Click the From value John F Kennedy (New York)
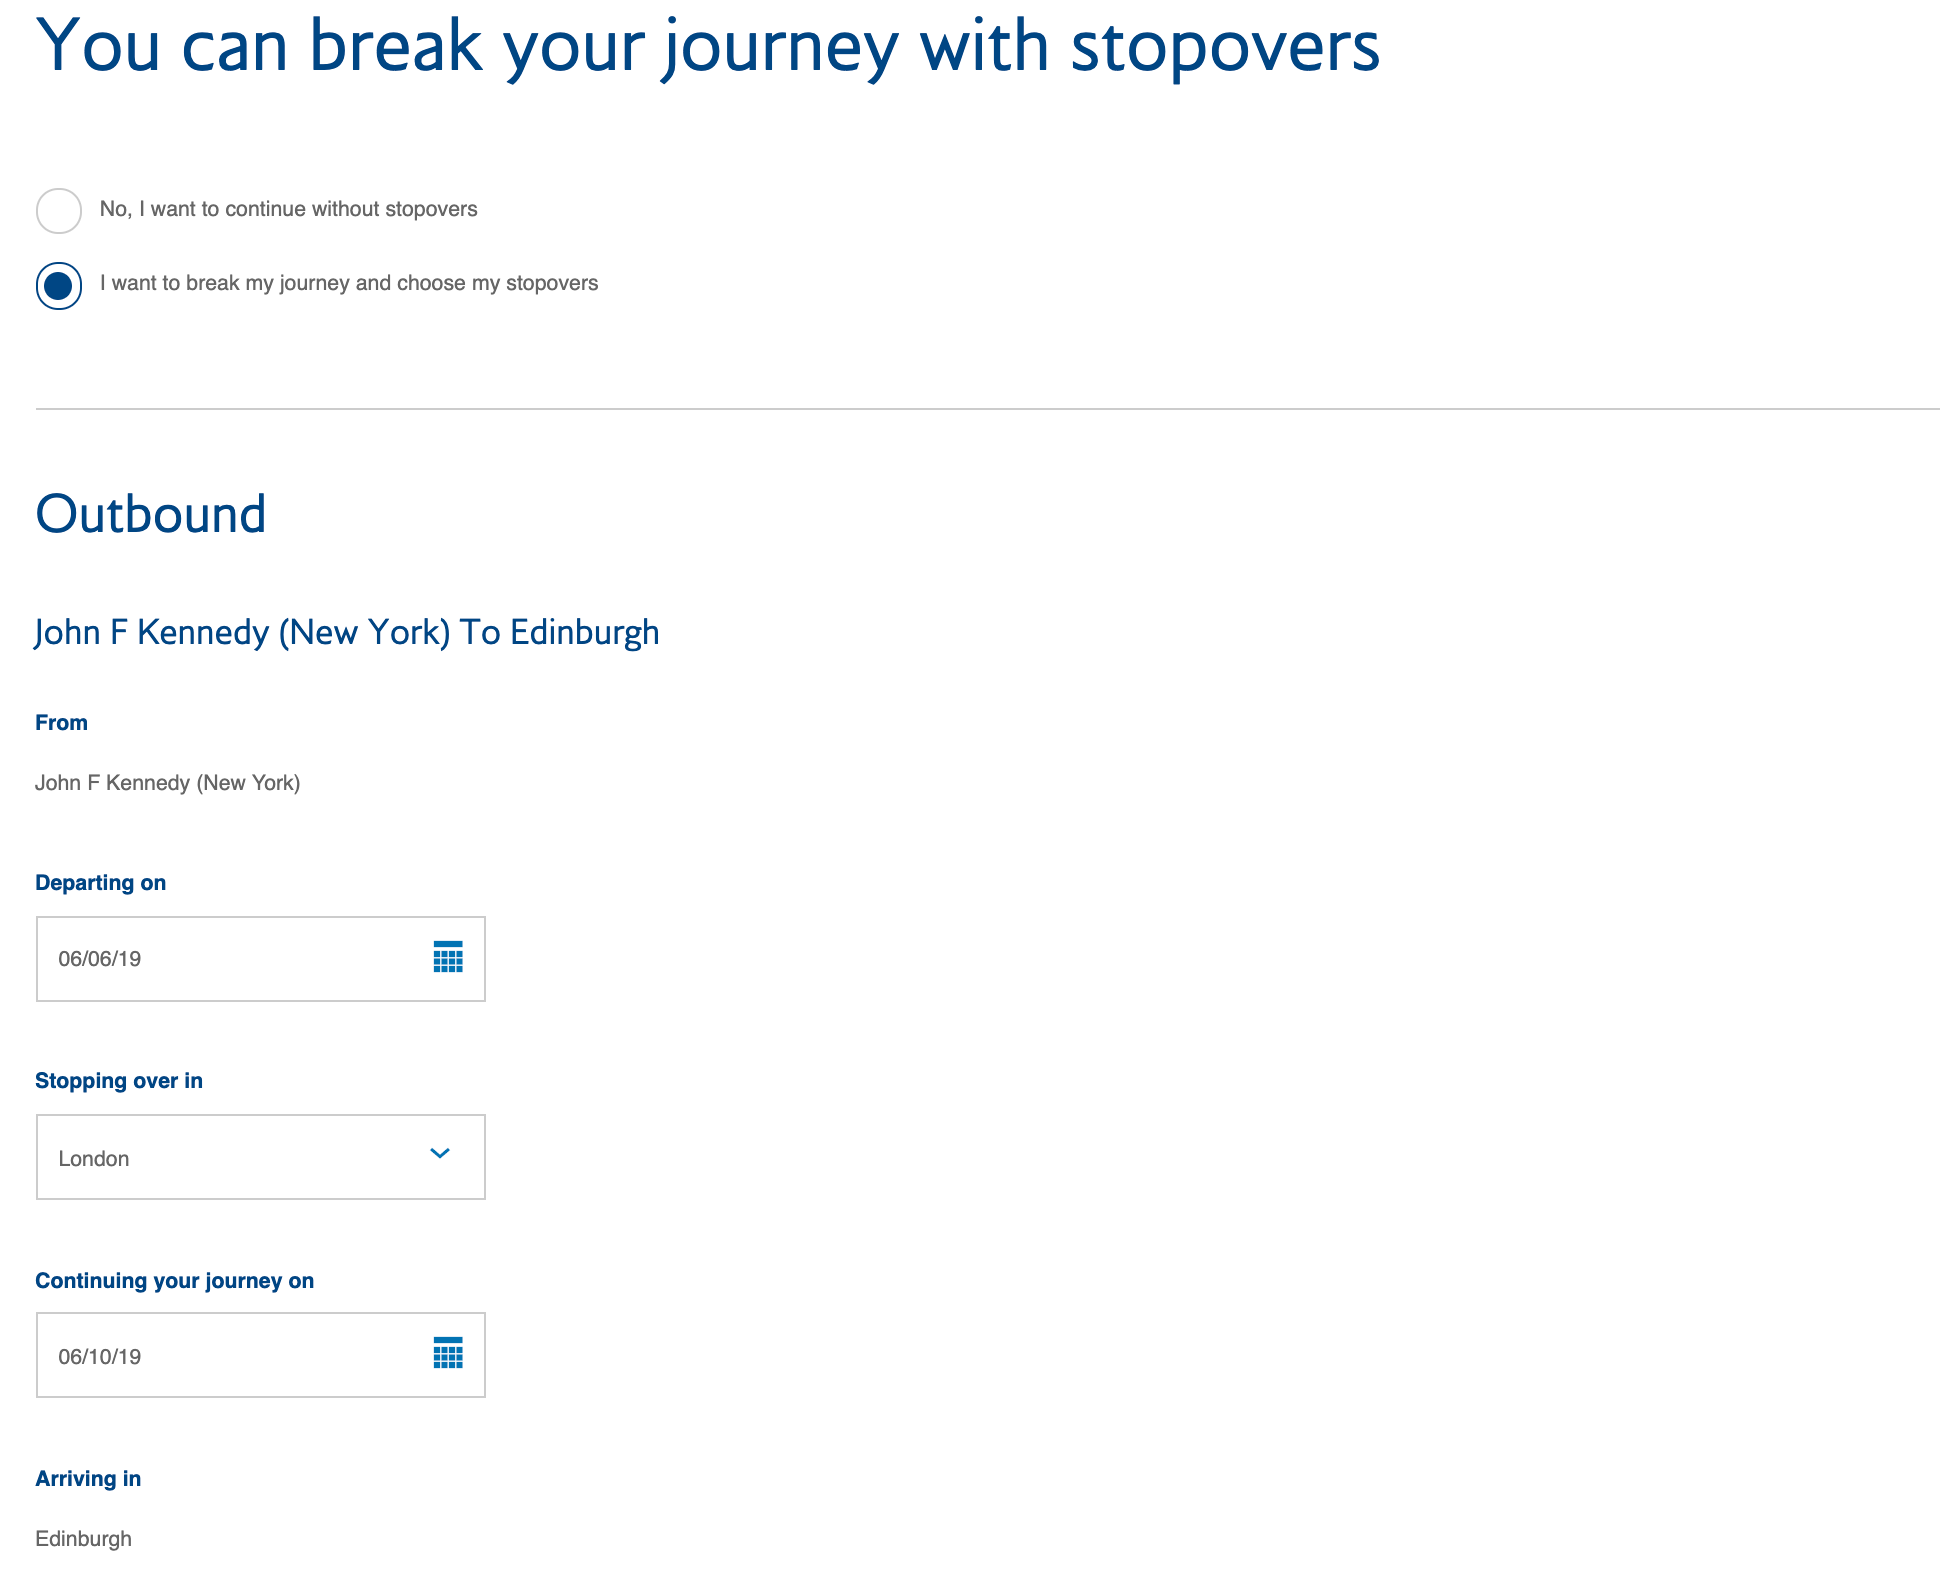Viewport: 1940px width, 1574px height. tap(168, 783)
